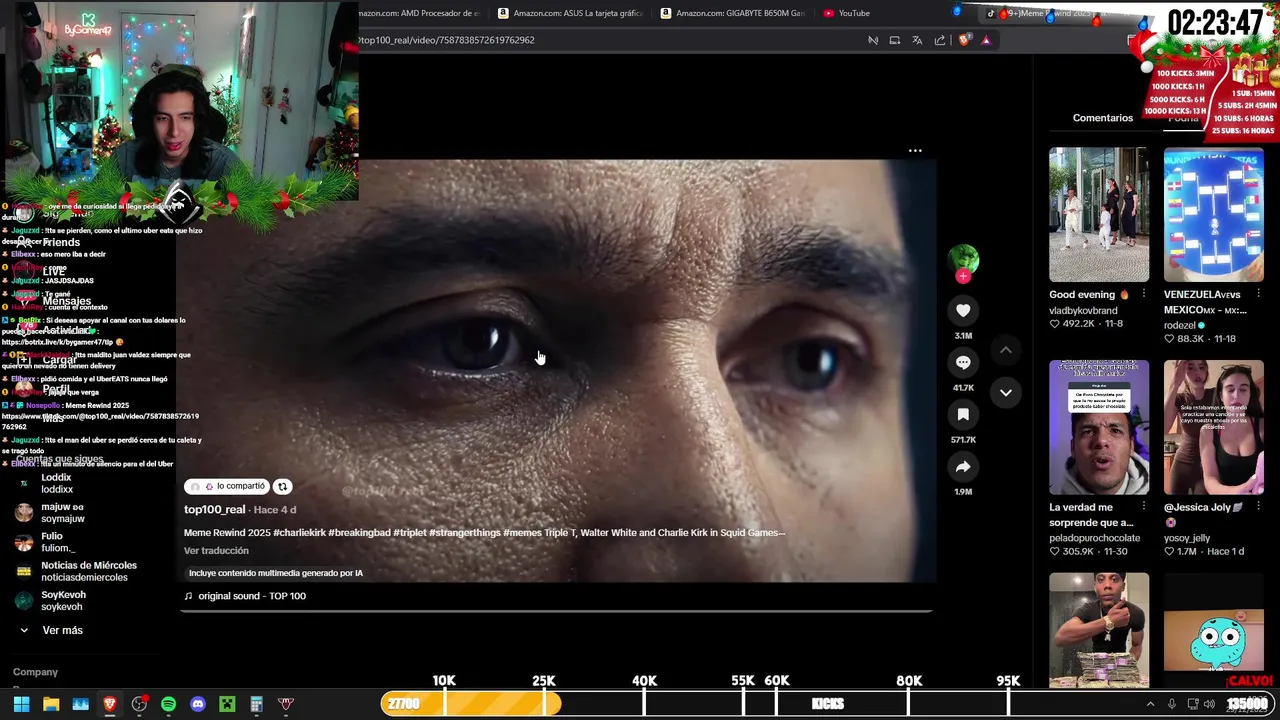Open OBS Studio from the taskbar

pos(139,704)
